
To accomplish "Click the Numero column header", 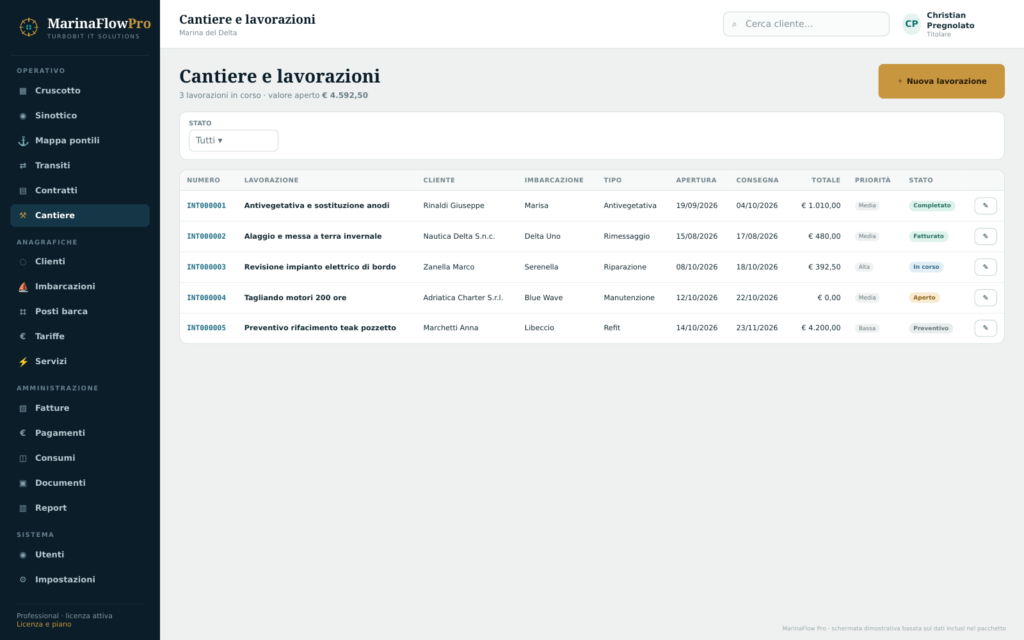I will point(203,180).
